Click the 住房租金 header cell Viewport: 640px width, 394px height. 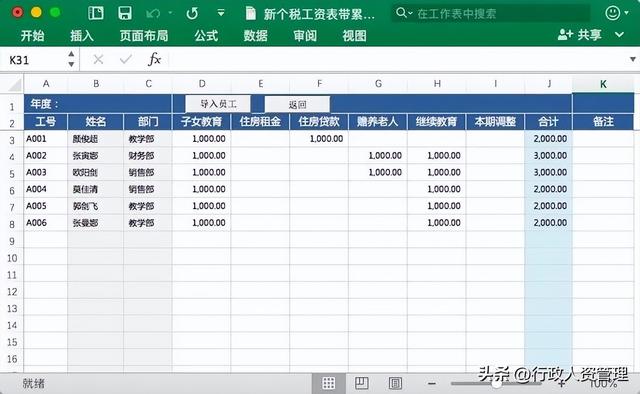260,122
